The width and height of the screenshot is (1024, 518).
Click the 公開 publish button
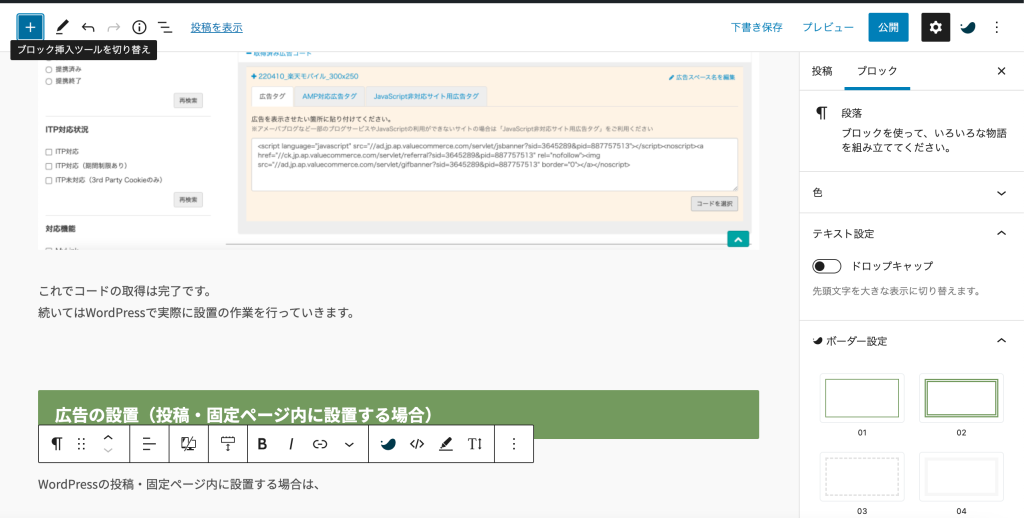888,27
